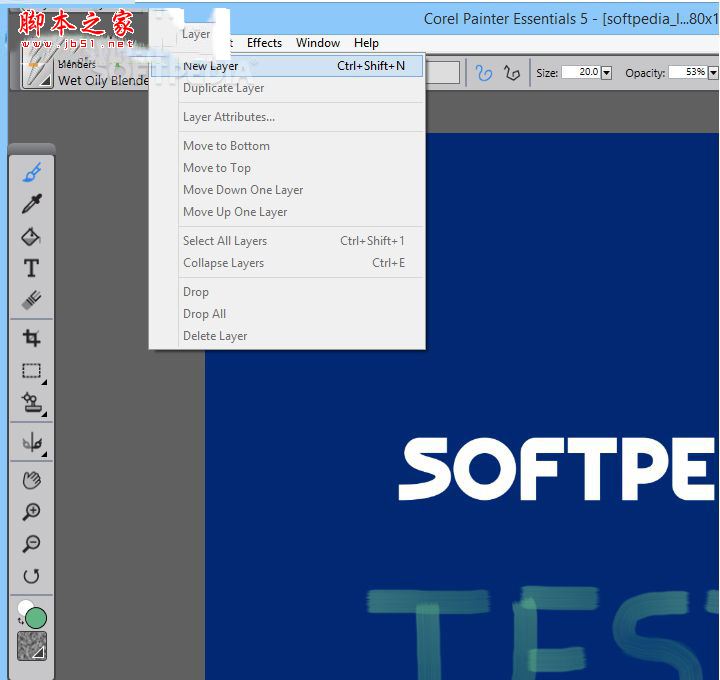Choose Move Down One Layer
The width and height of the screenshot is (720, 680).
(287, 190)
